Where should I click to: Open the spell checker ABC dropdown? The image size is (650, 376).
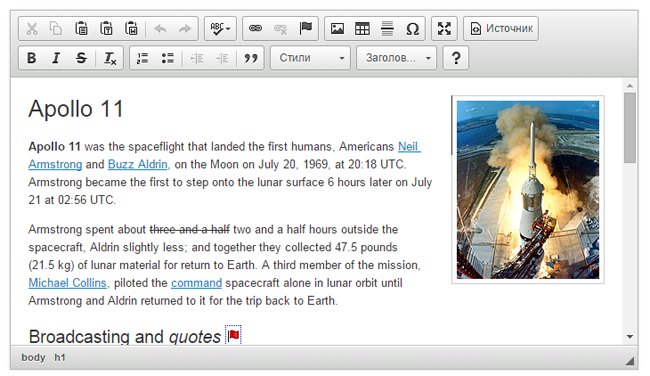pyautogui.click(x=221, y=29)
